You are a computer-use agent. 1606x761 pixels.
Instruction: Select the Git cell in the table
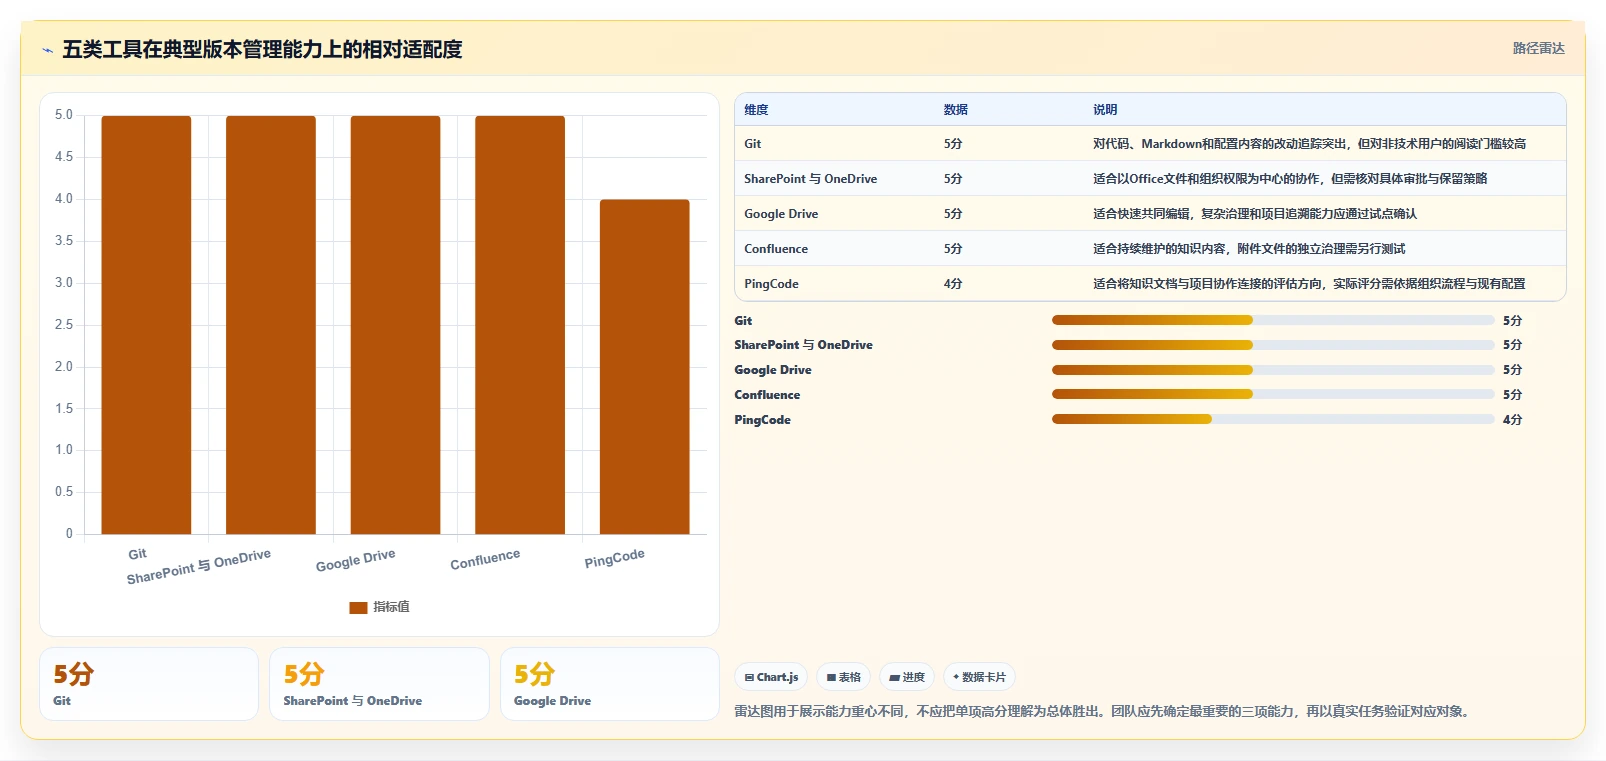click(753, 144)
